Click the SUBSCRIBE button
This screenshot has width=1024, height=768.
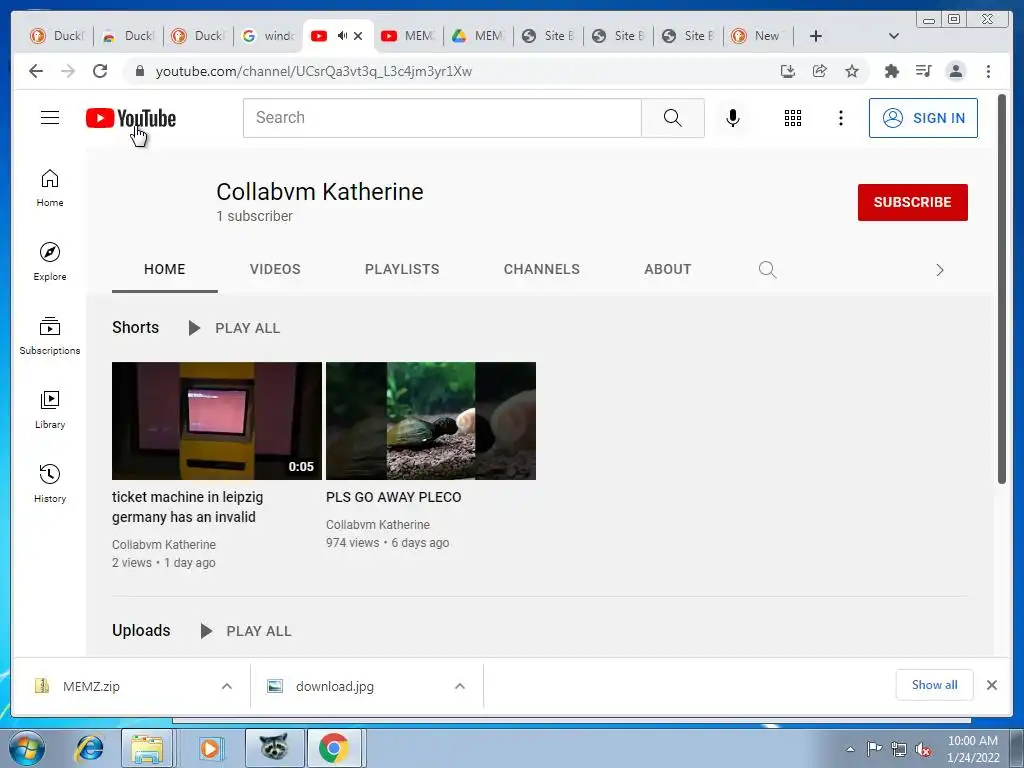click(912, 202)
